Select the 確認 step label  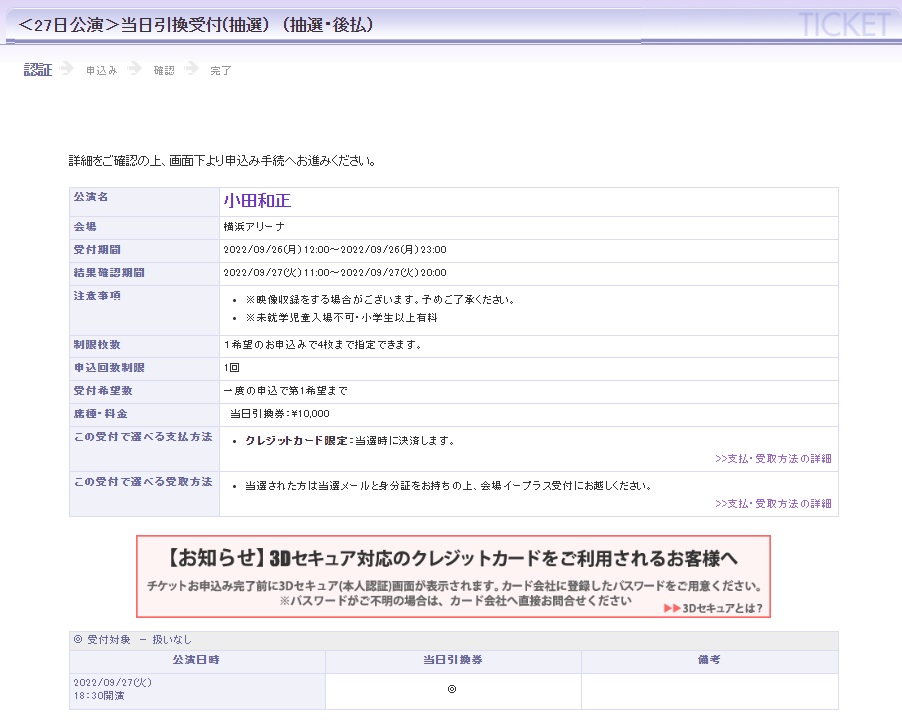164,70
